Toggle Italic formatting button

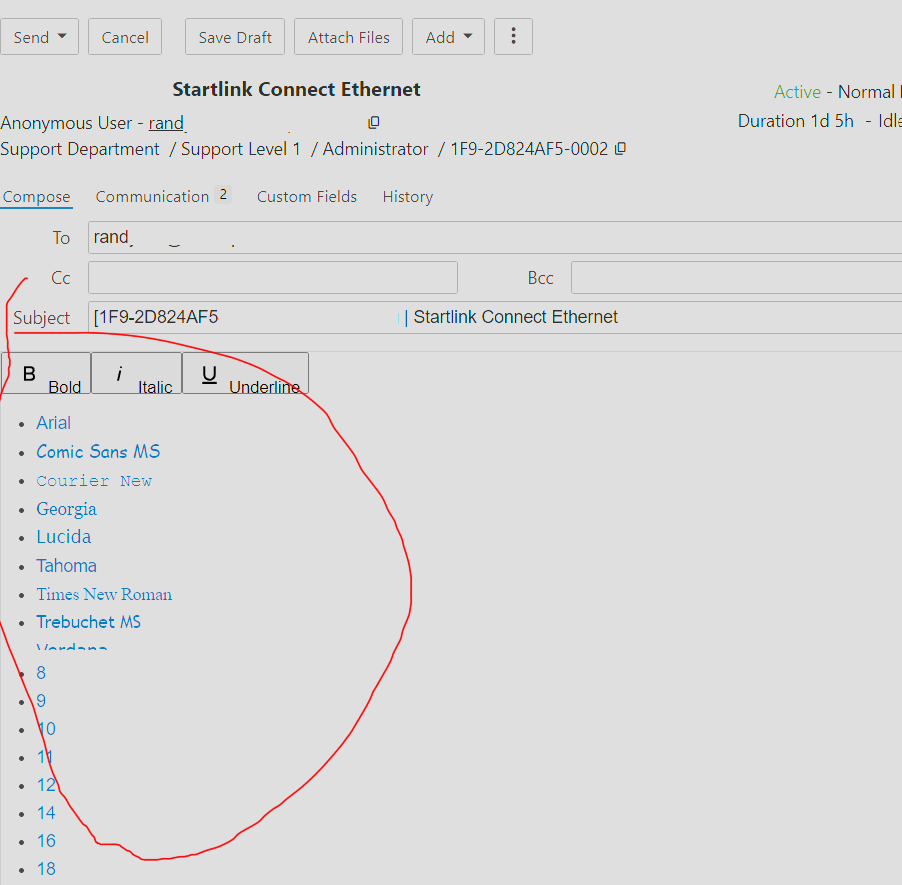click(x=136, y=374)
